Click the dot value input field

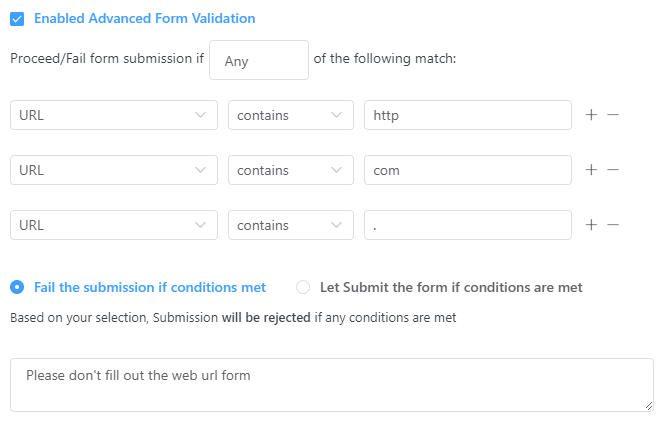click(x=467, y=225)
